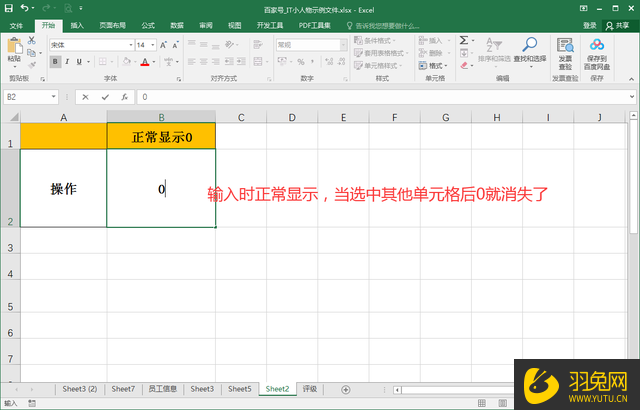This screenshot has height=410, width=640.
Task: Cancel cell entry with X button
Action: pos(85,97)
